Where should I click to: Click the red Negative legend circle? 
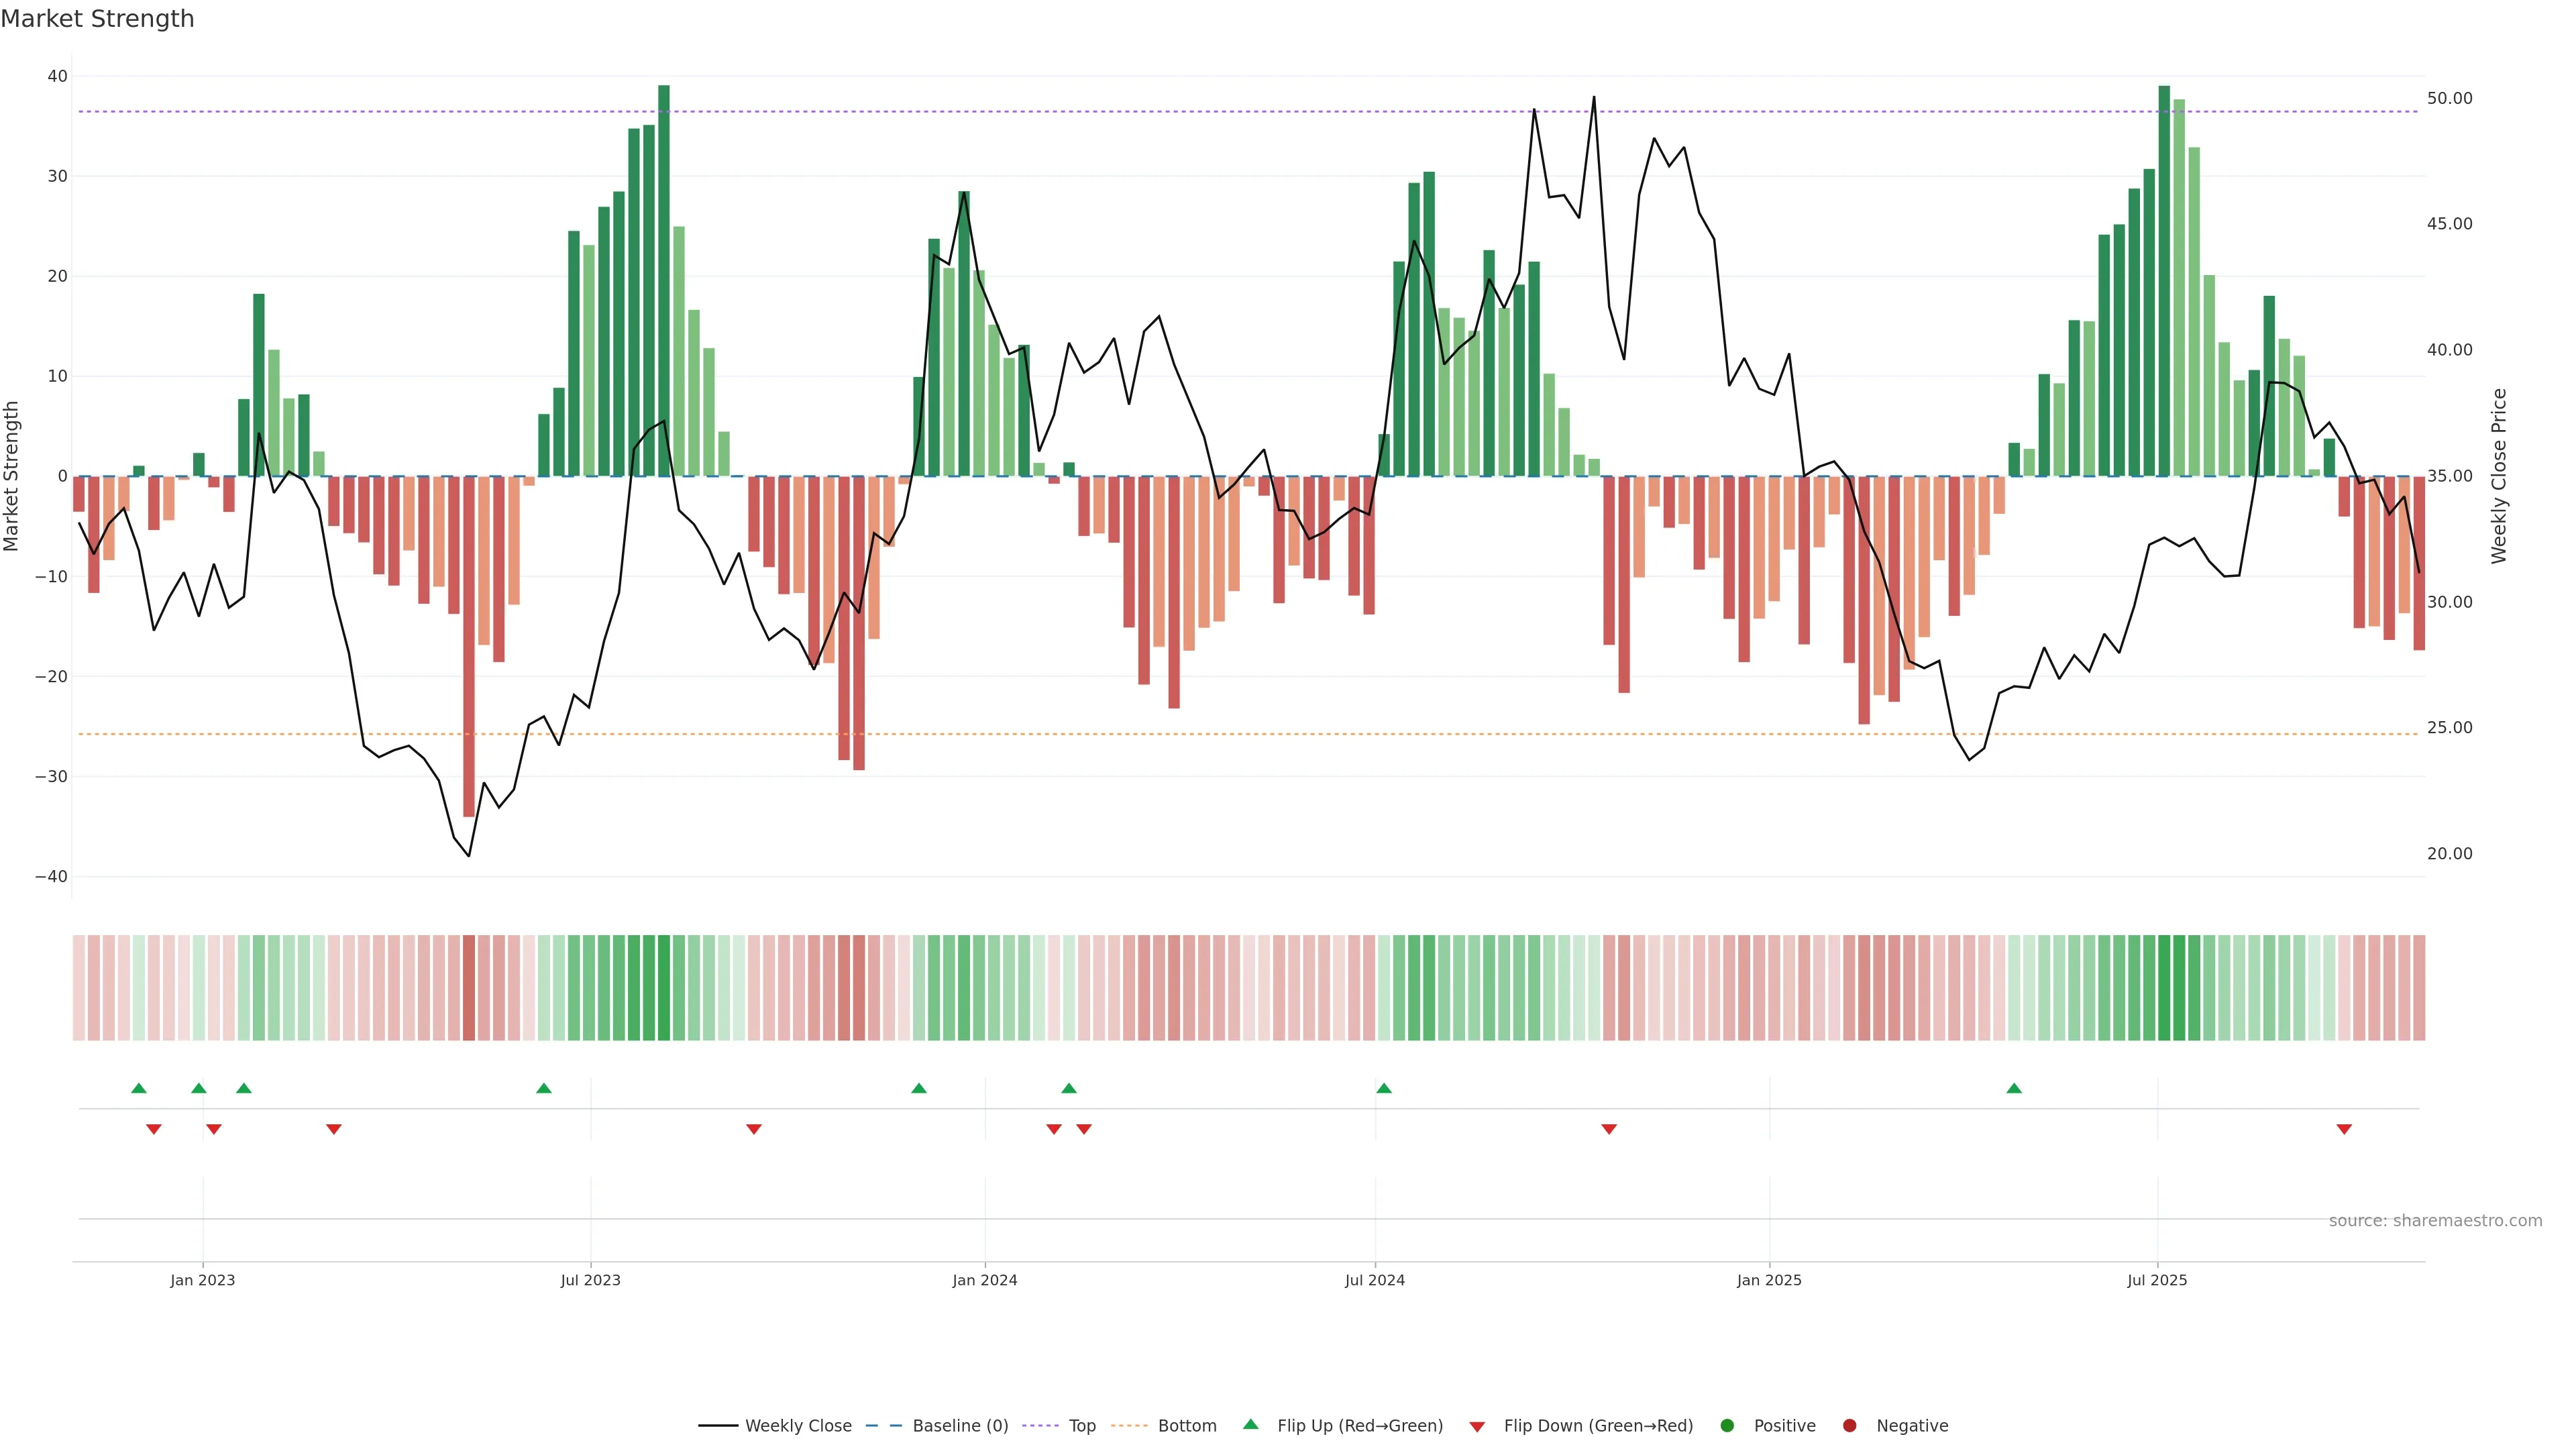[1849, 1425]
